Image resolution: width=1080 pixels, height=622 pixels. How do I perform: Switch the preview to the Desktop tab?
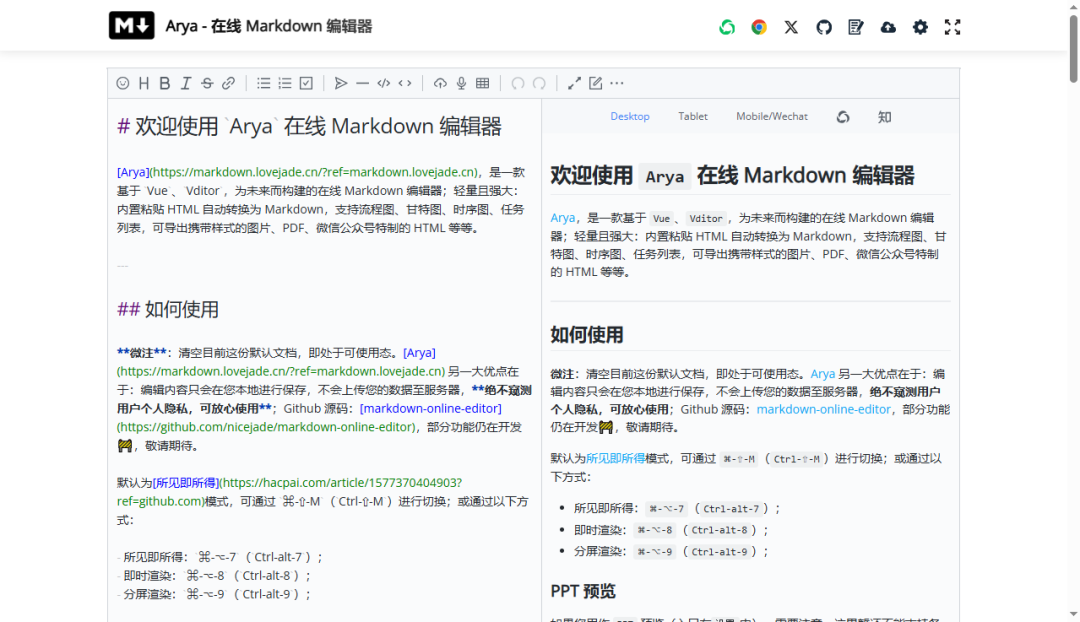[630, 116]
